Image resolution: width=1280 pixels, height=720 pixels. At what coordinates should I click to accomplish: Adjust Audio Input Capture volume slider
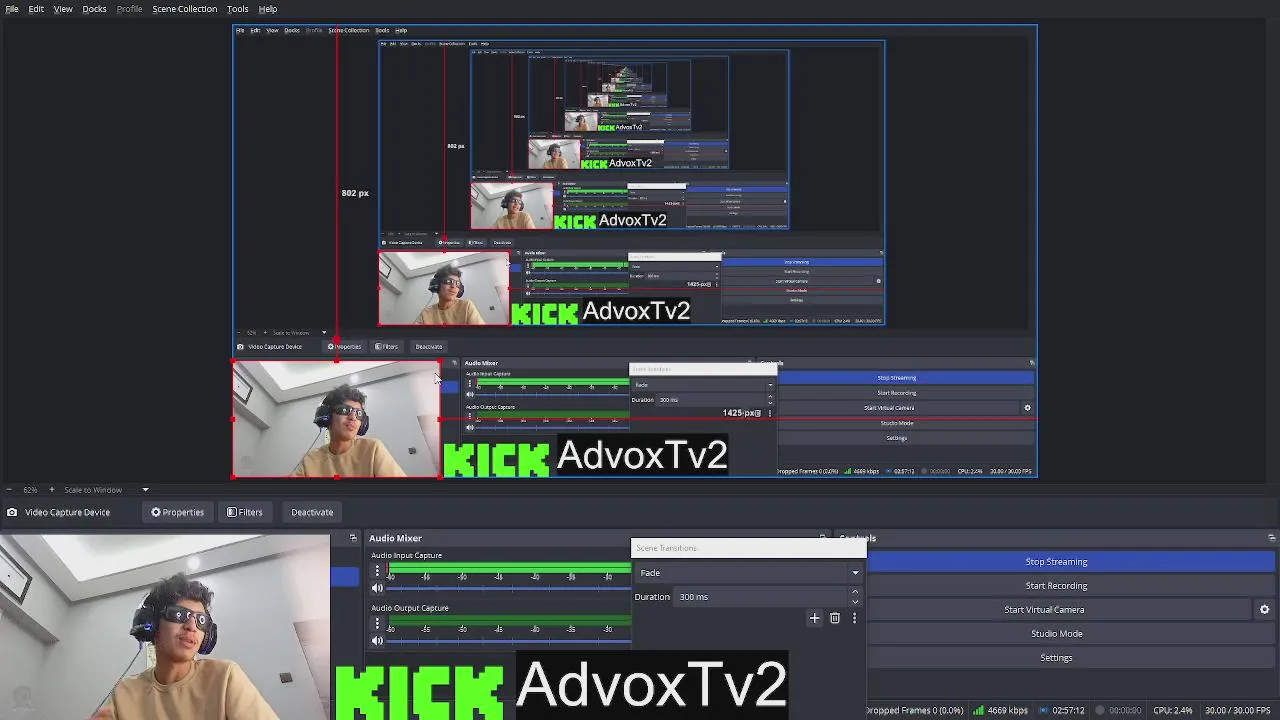tap(510, 588)
